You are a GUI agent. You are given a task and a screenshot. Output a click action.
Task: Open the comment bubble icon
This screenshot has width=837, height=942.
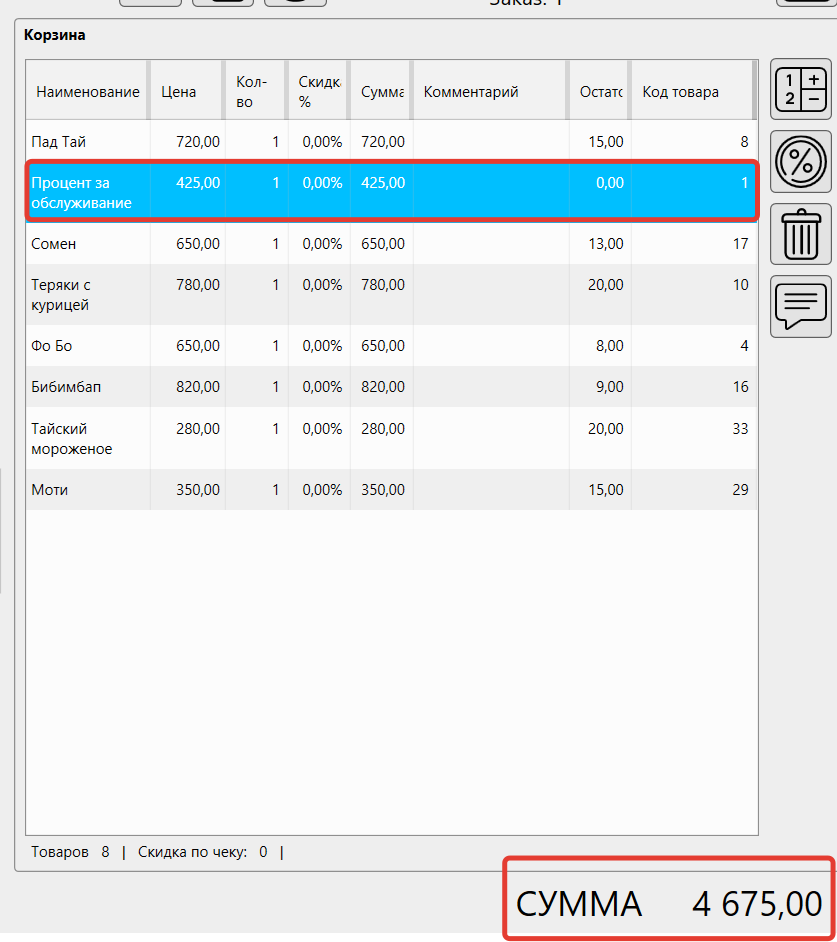[801, 306]
